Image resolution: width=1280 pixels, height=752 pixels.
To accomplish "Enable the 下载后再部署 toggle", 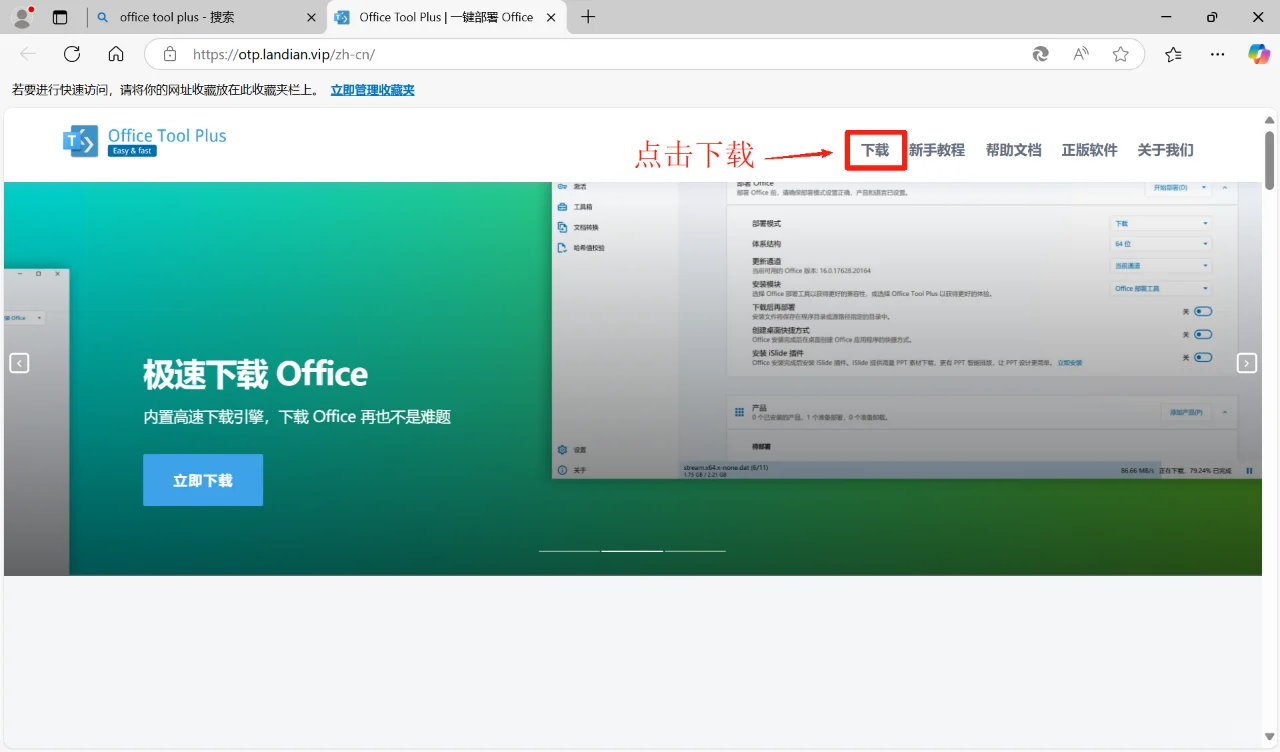I will click(x=1202, y=311).
